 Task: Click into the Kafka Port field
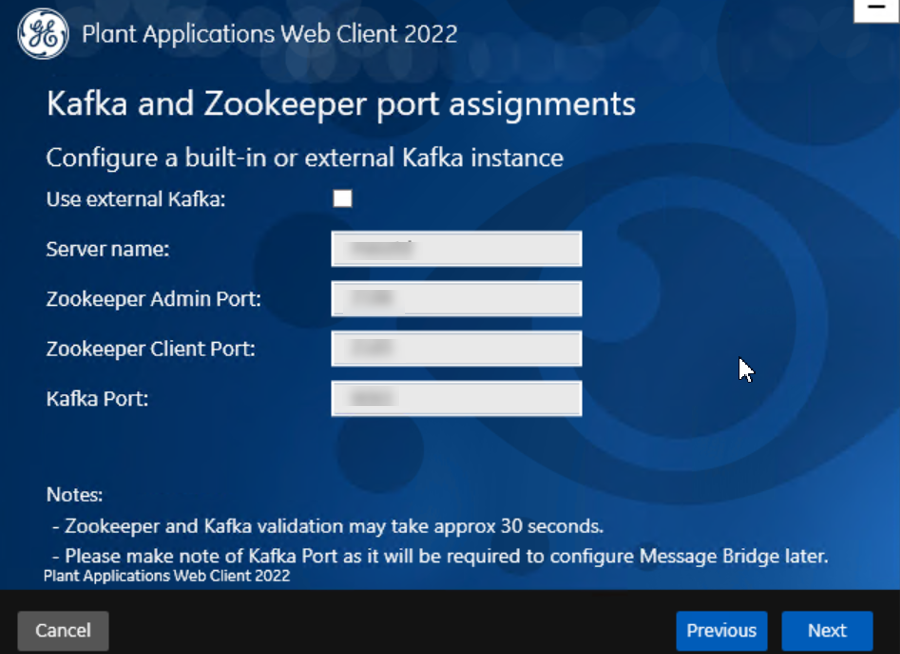[456, 398]
